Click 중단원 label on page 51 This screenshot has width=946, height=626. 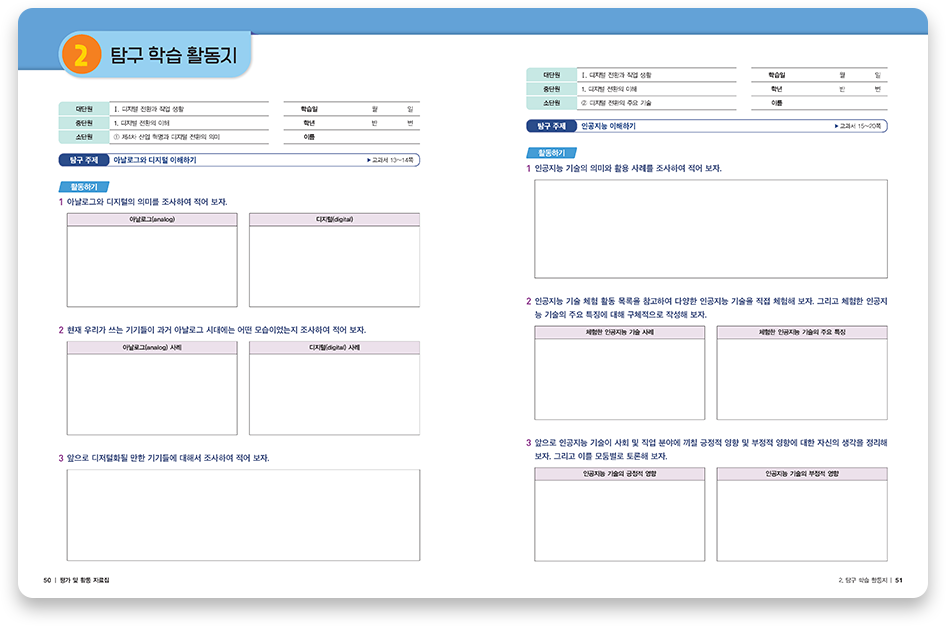tap(551, 89)
